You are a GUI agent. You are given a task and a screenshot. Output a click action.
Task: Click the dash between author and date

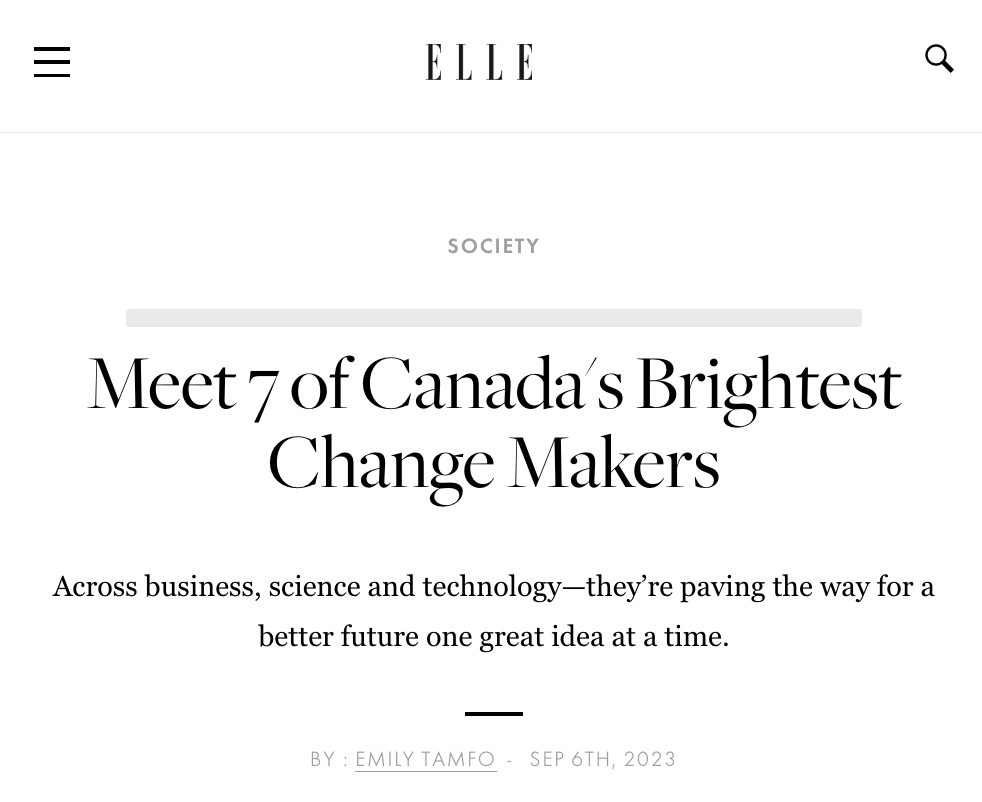pyautogui.click(x=510, y=760)
